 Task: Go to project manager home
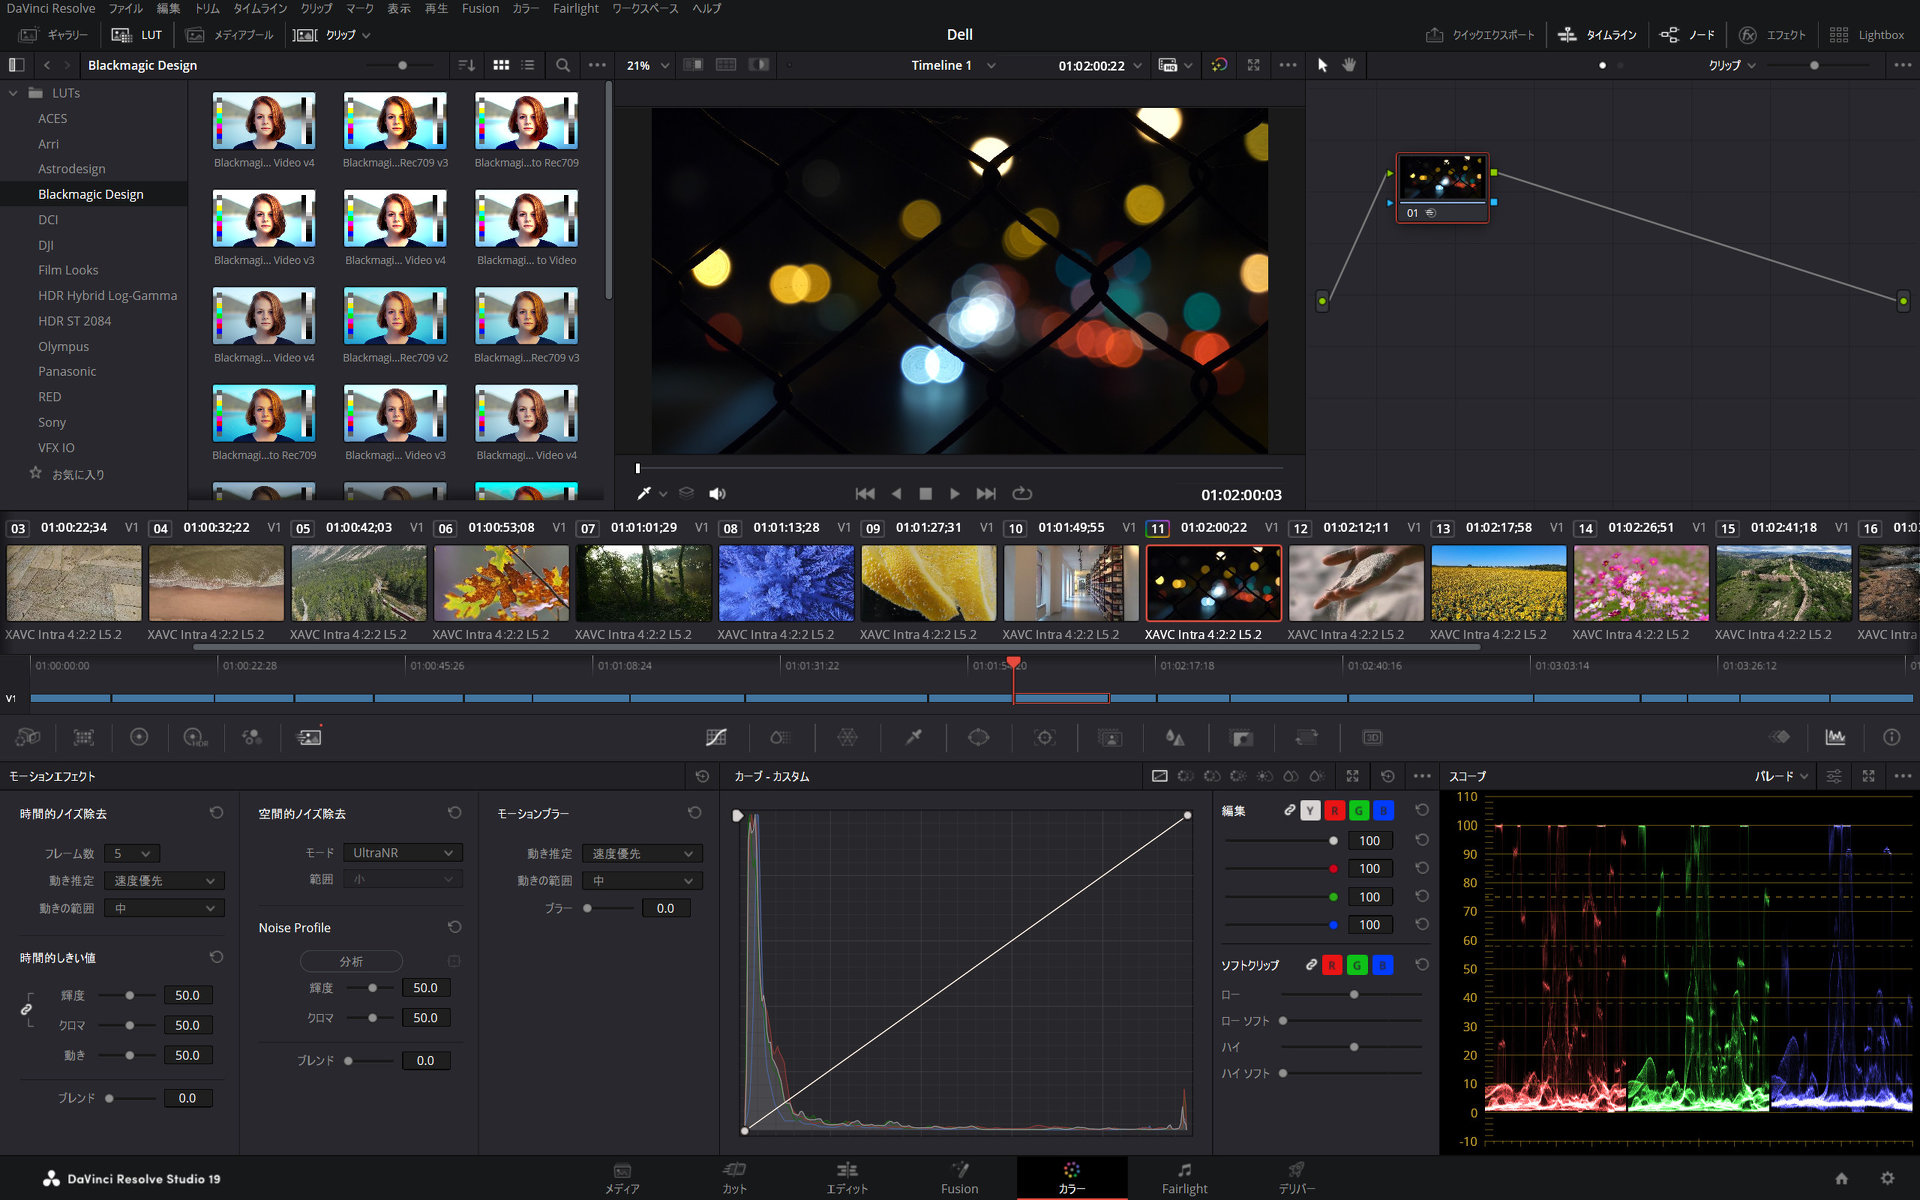1841,1178
